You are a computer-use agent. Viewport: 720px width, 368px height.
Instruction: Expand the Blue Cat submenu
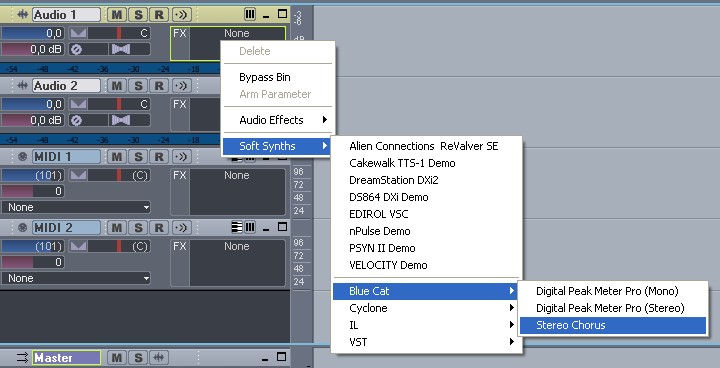point(426,291)
